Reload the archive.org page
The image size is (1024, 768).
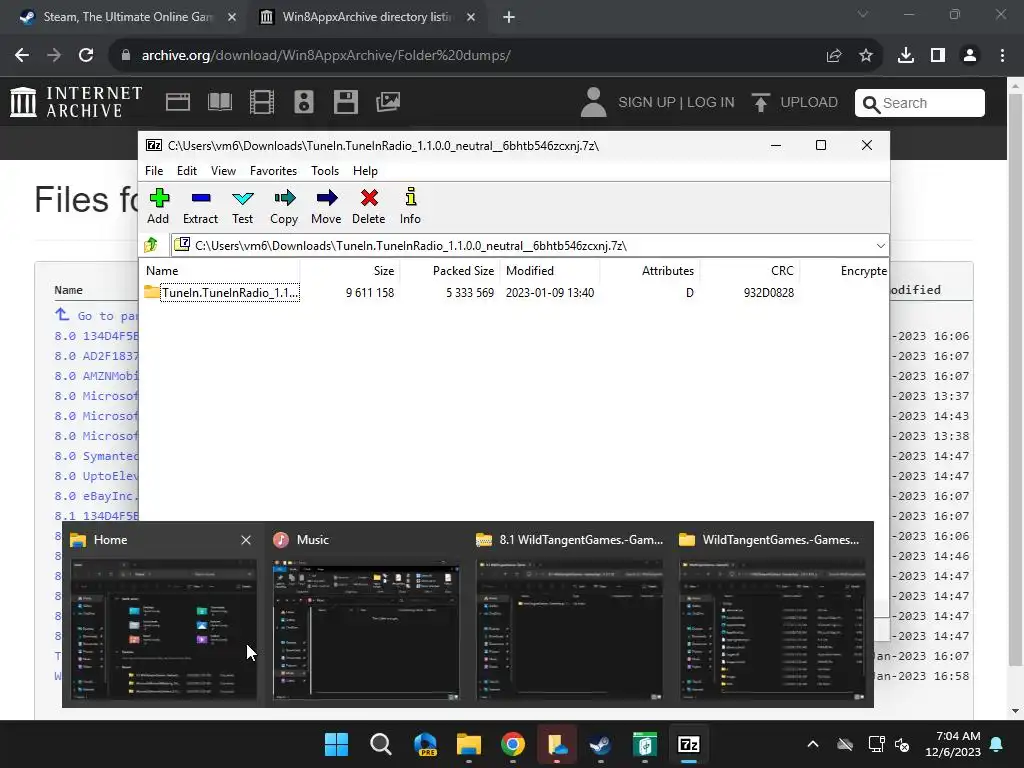(x=86, y=56)
